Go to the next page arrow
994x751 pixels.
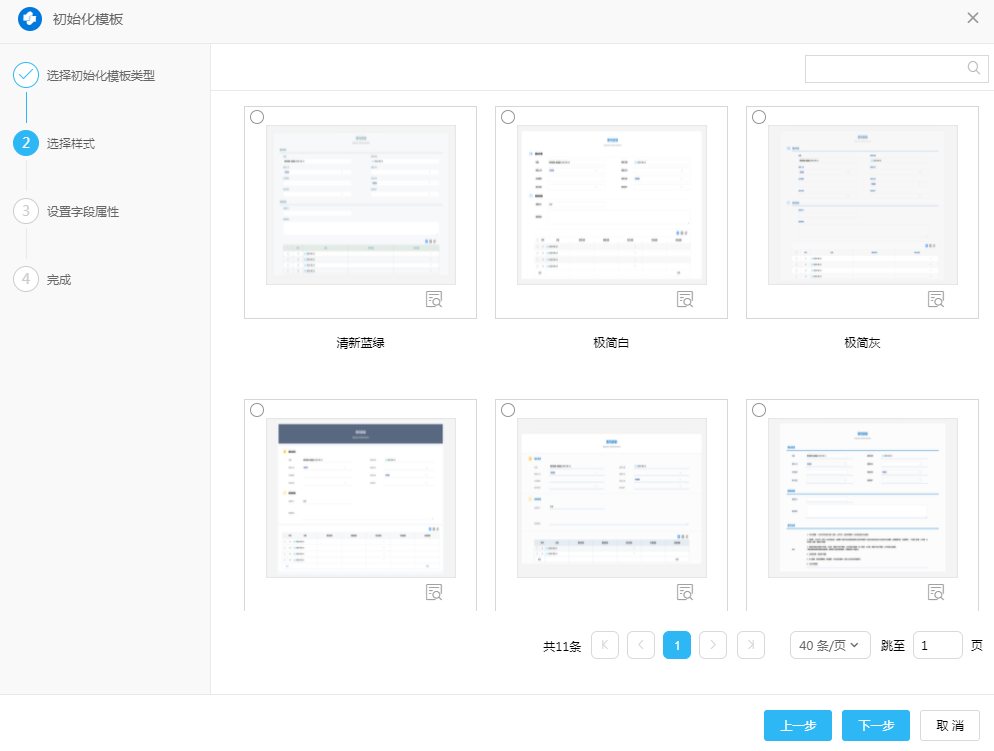tap(713, 645)
